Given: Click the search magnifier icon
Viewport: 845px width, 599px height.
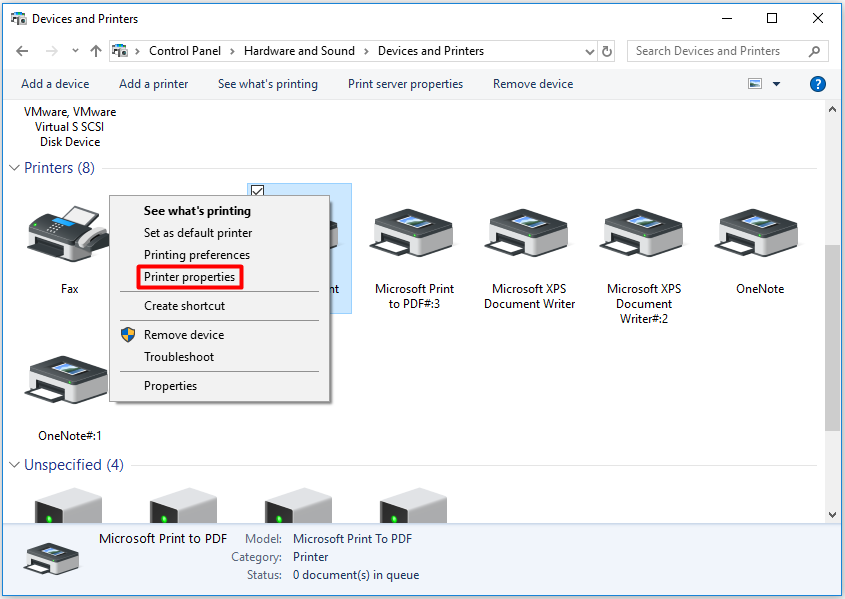Looking at the screenshot, I should (814, 51).
